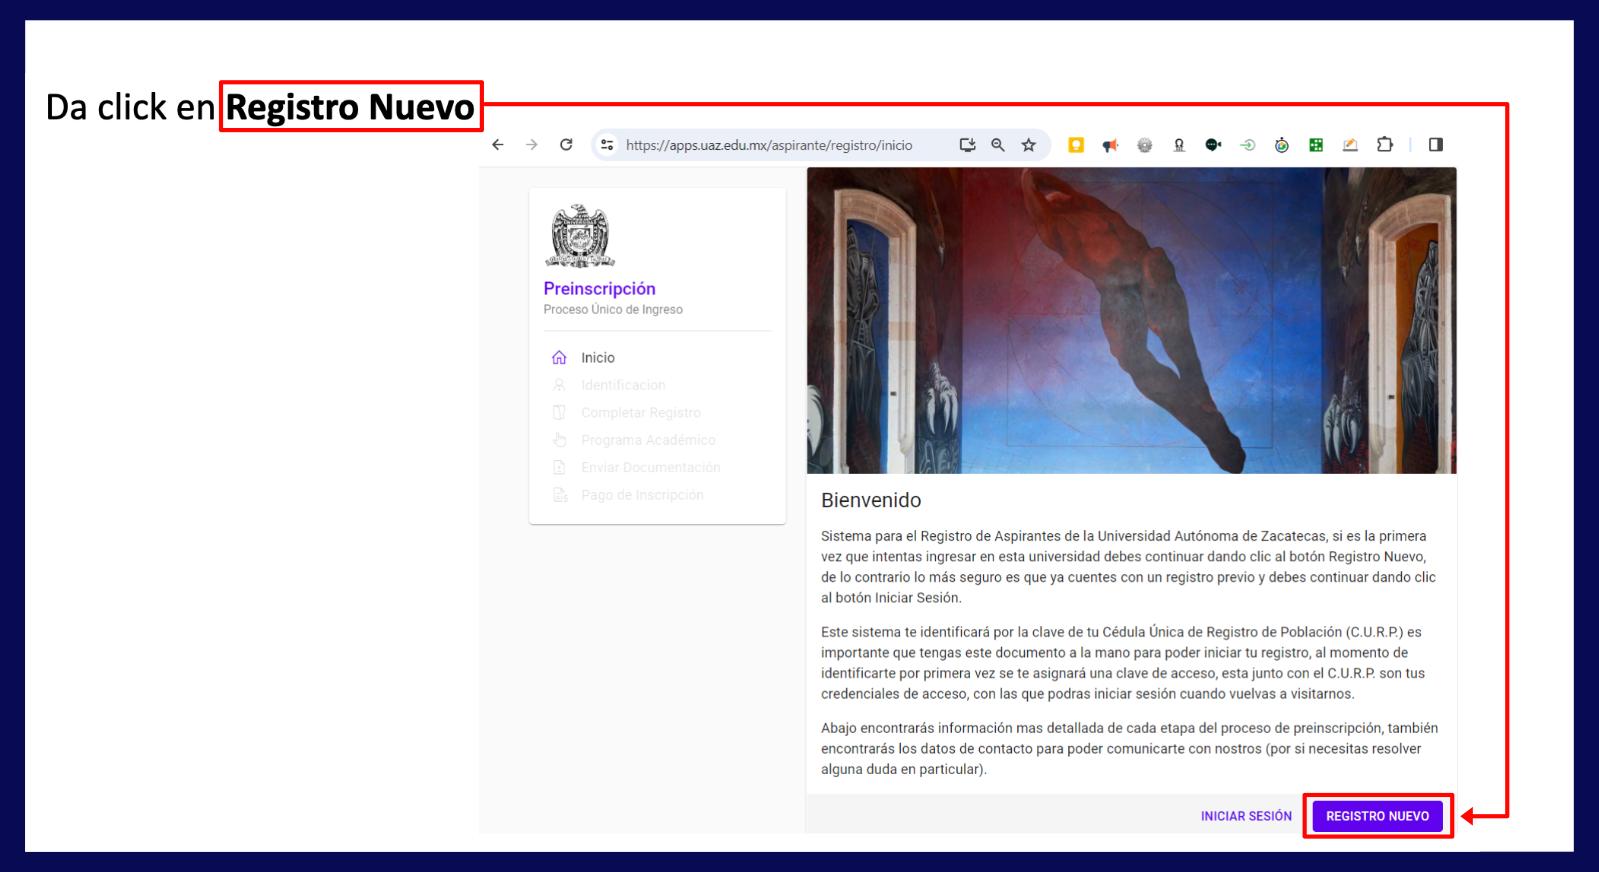1599x872 pixels.
Task: Click the INICIAR SESIÓN link
Action: click(1246, 816)
